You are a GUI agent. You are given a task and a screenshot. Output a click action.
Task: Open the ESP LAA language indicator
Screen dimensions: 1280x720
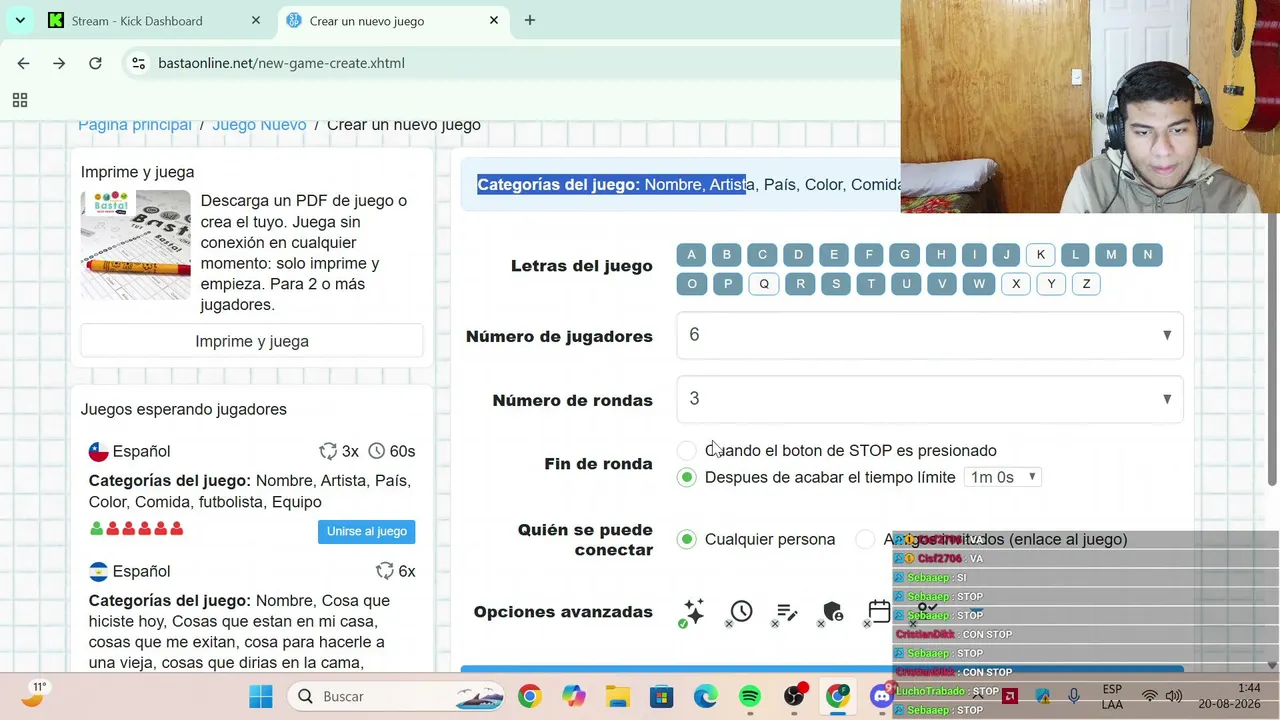(1111, 696)
